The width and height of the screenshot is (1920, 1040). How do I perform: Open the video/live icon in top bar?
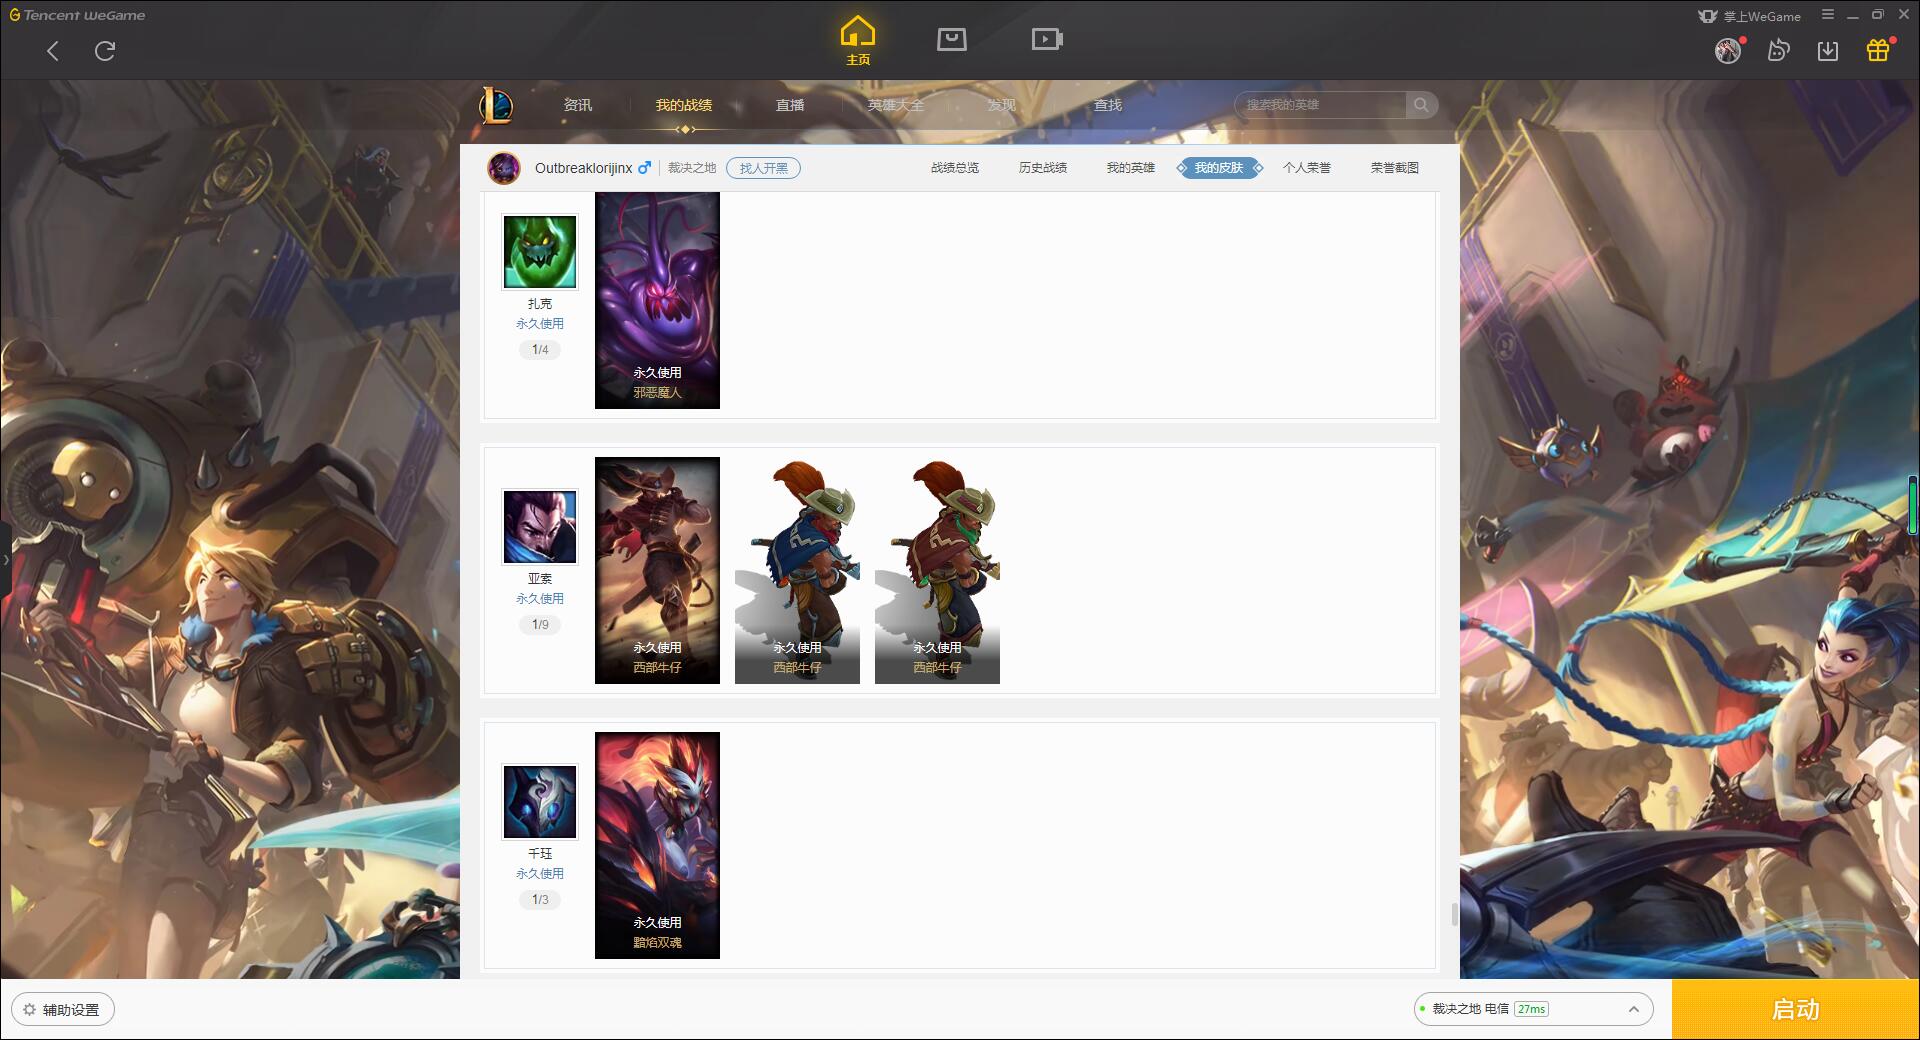click(1047, 40)
